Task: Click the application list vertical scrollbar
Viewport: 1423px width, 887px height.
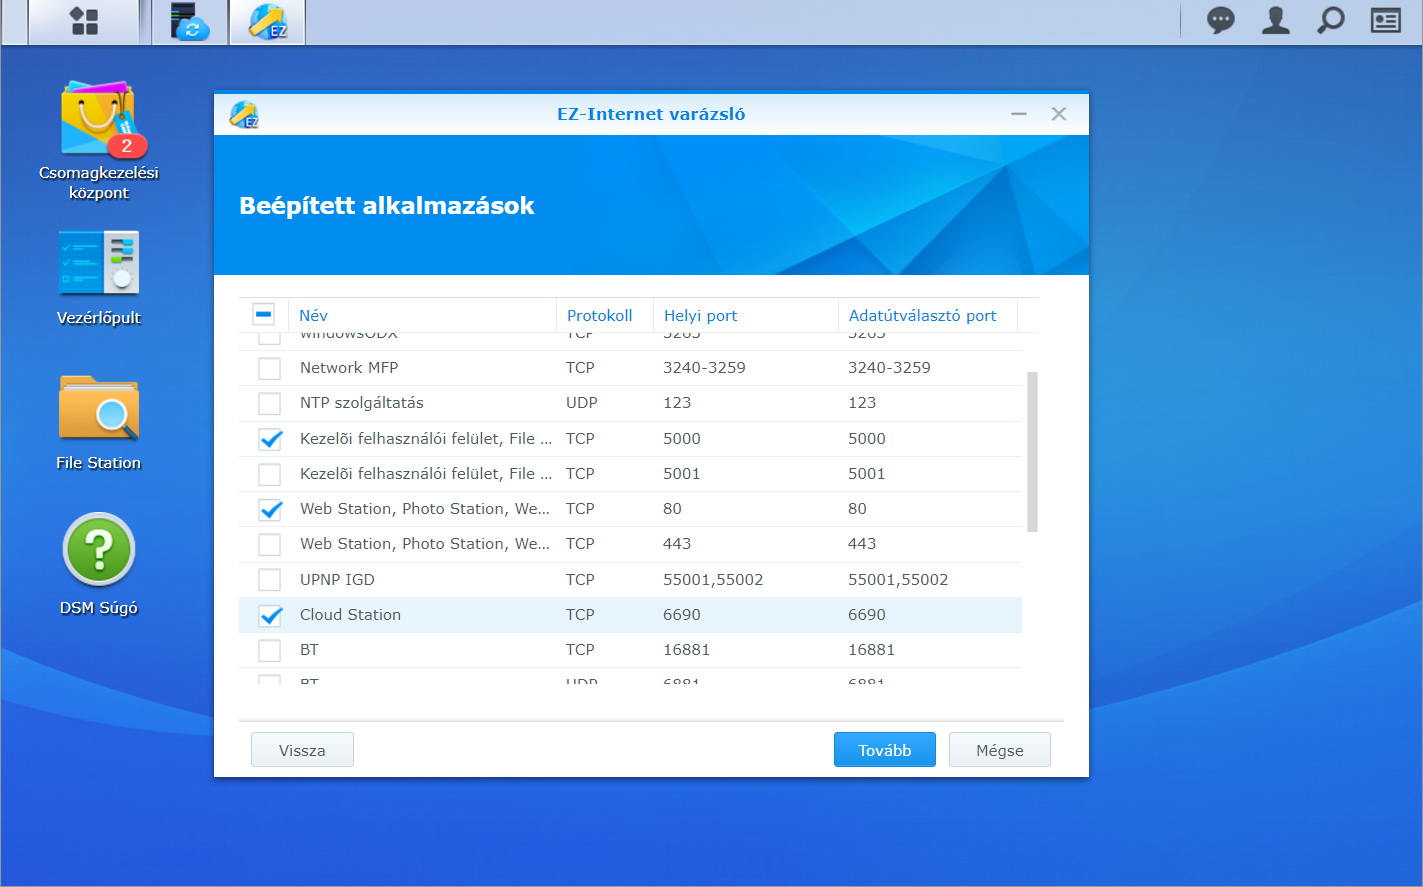Action: (1032, 452)
